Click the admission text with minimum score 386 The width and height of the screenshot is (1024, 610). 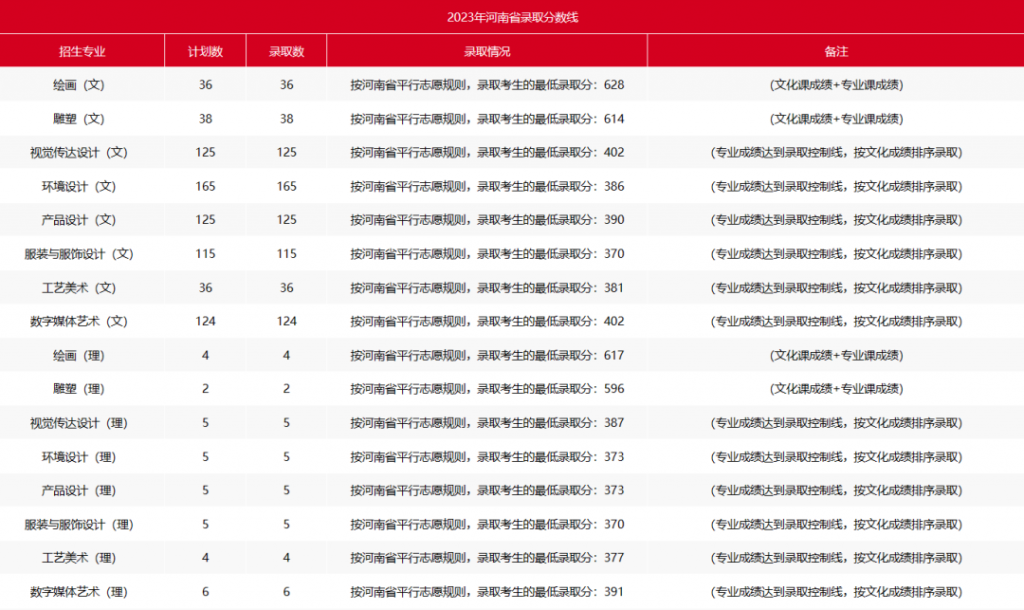click(487, 186)
